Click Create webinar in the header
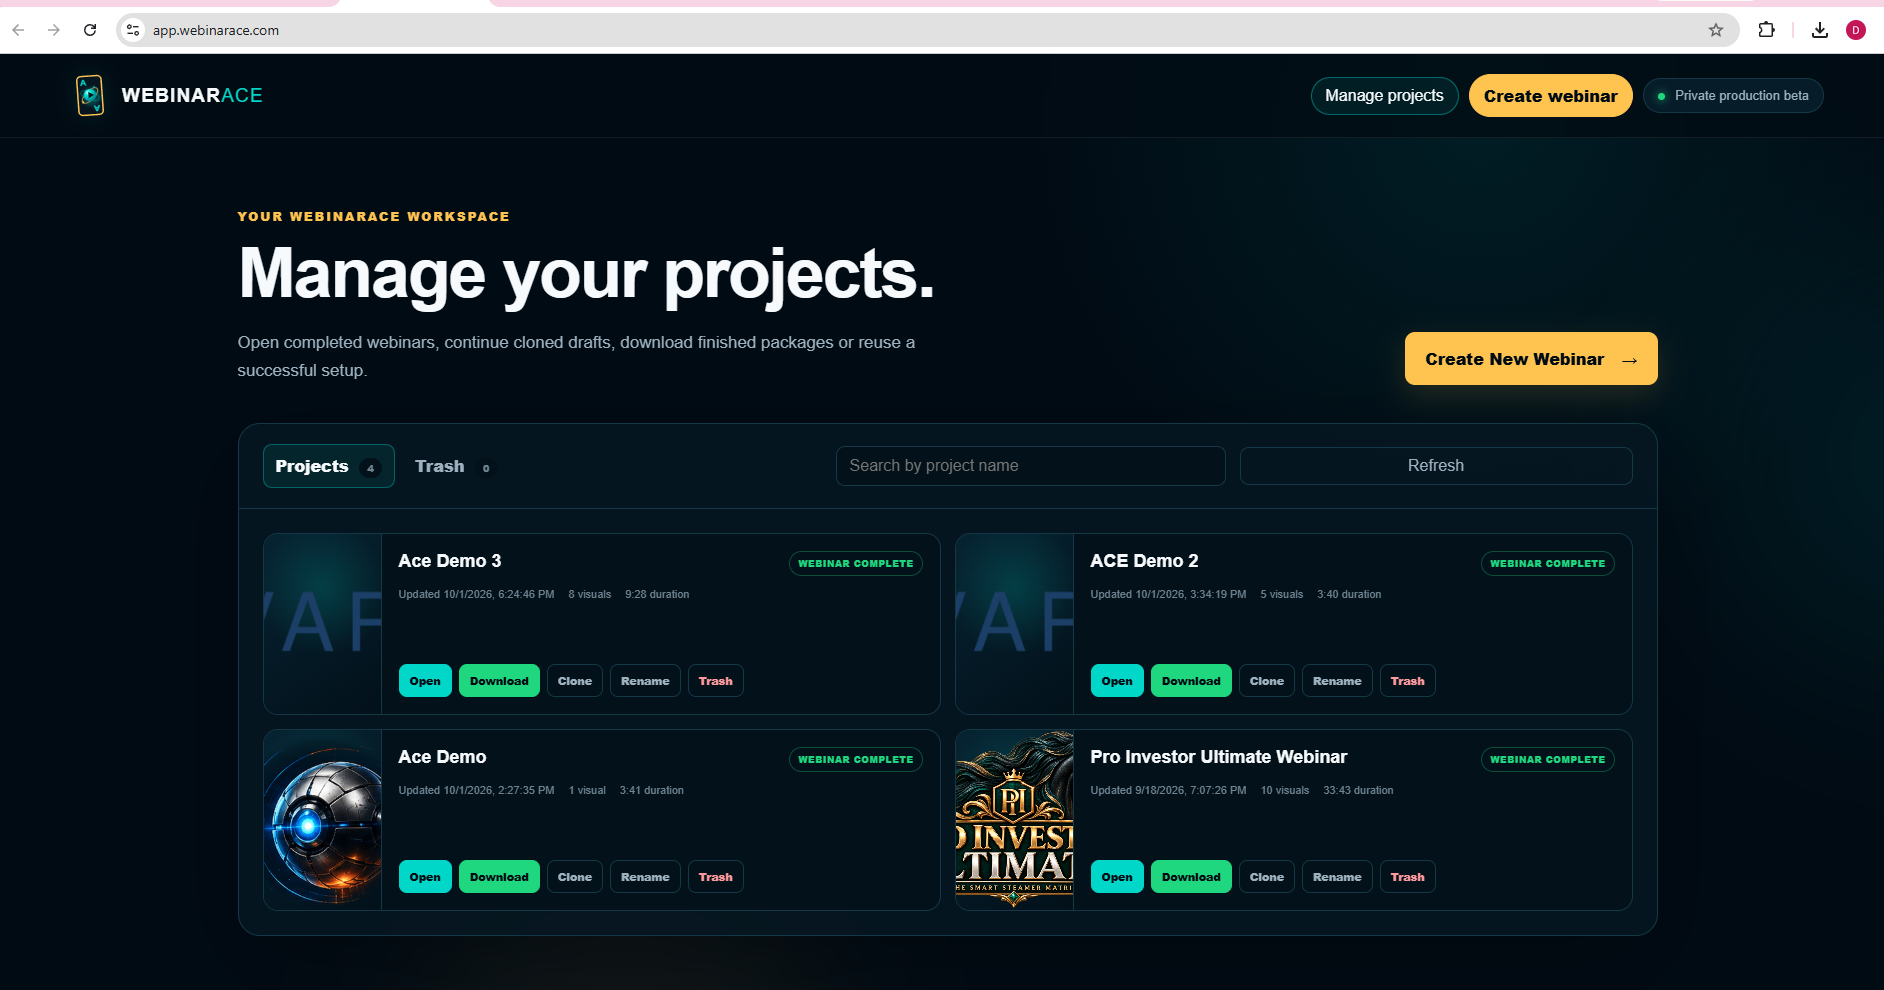 point(1550,96)
